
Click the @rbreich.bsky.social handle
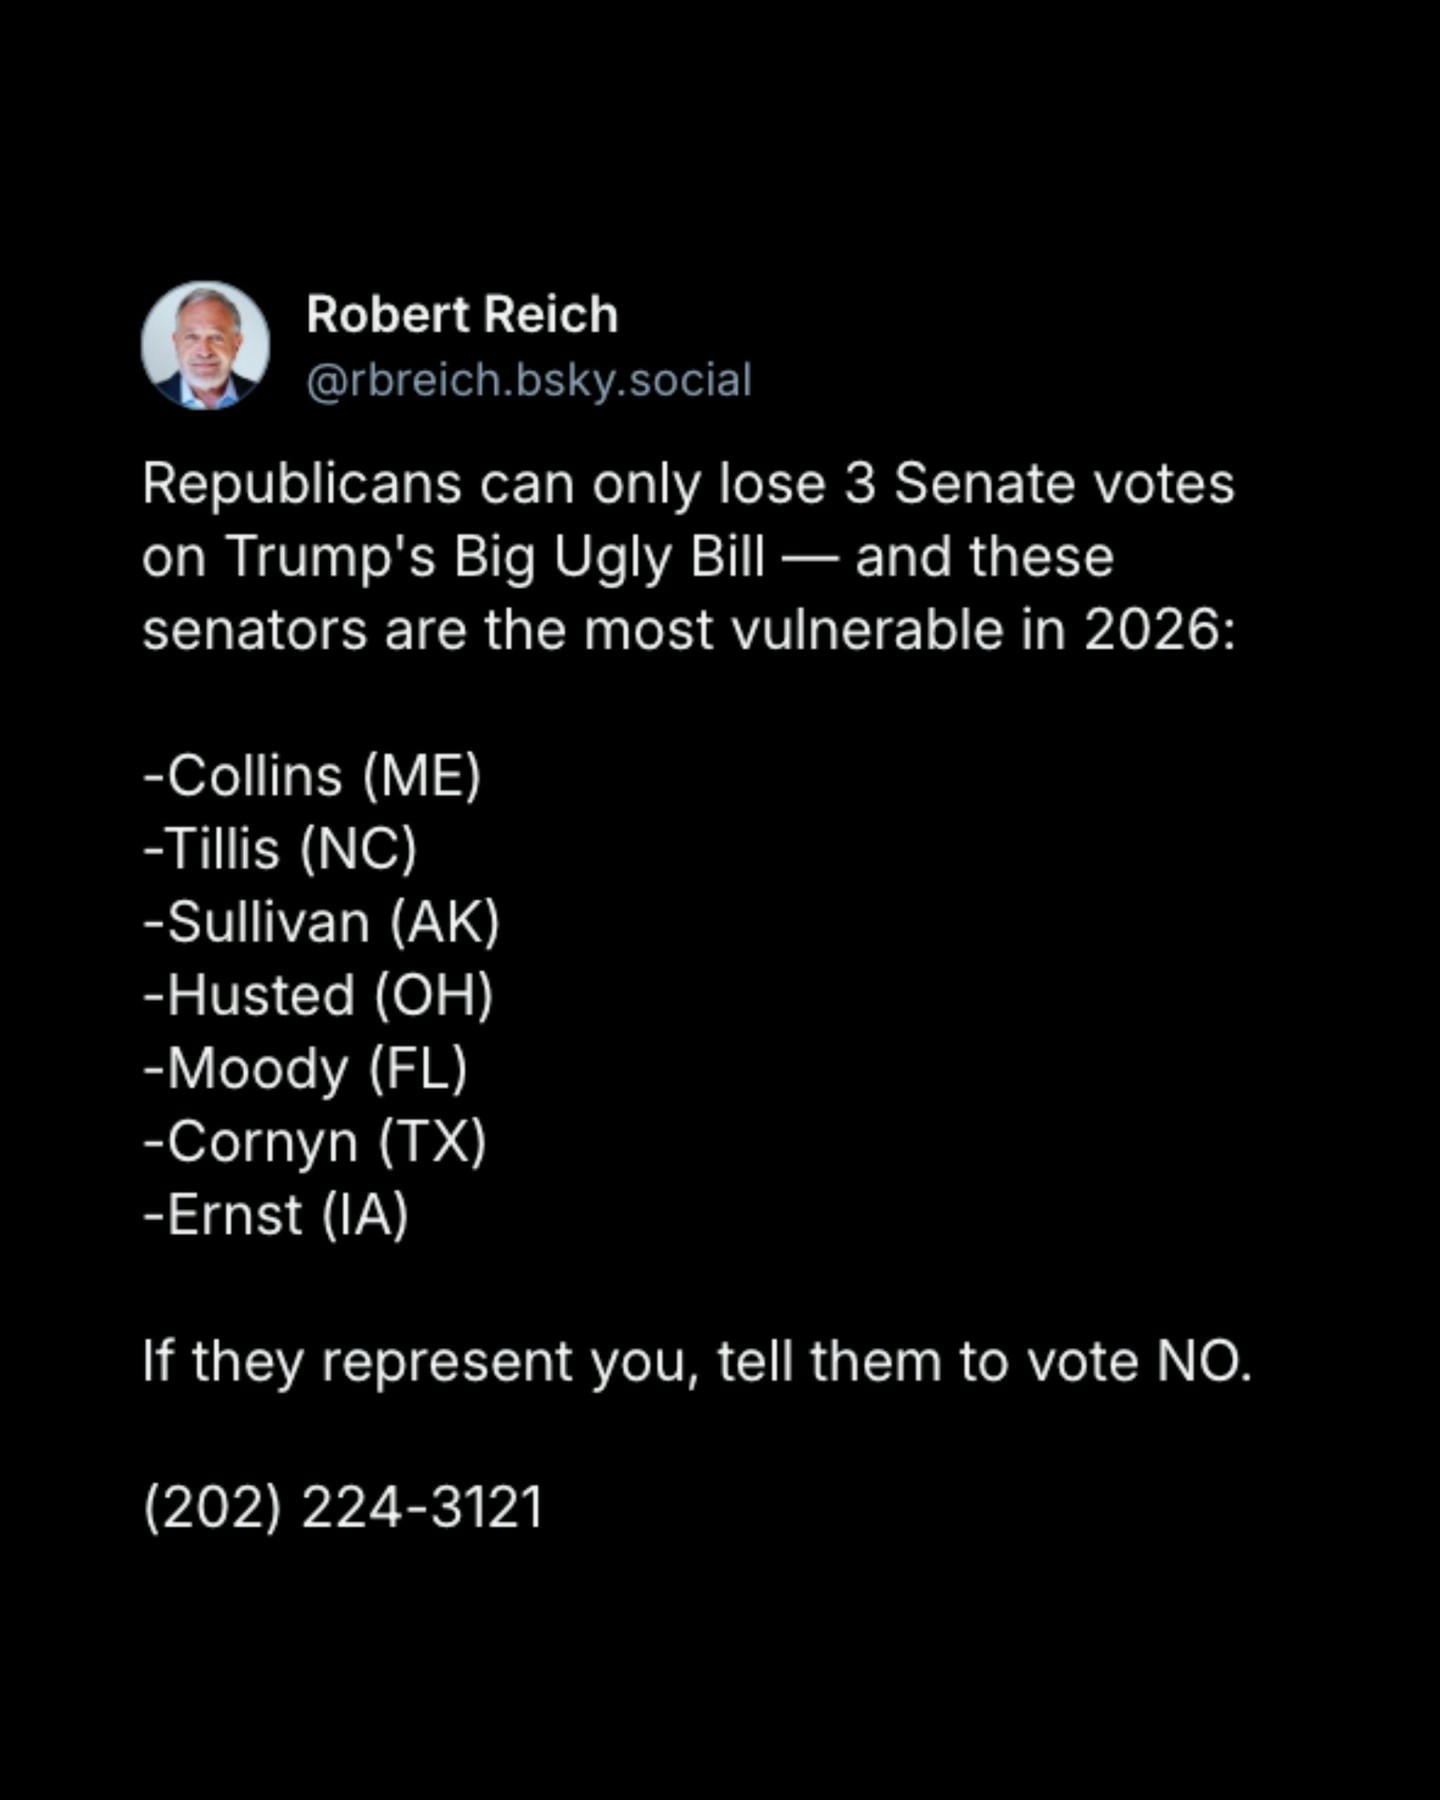click(528, 381)
